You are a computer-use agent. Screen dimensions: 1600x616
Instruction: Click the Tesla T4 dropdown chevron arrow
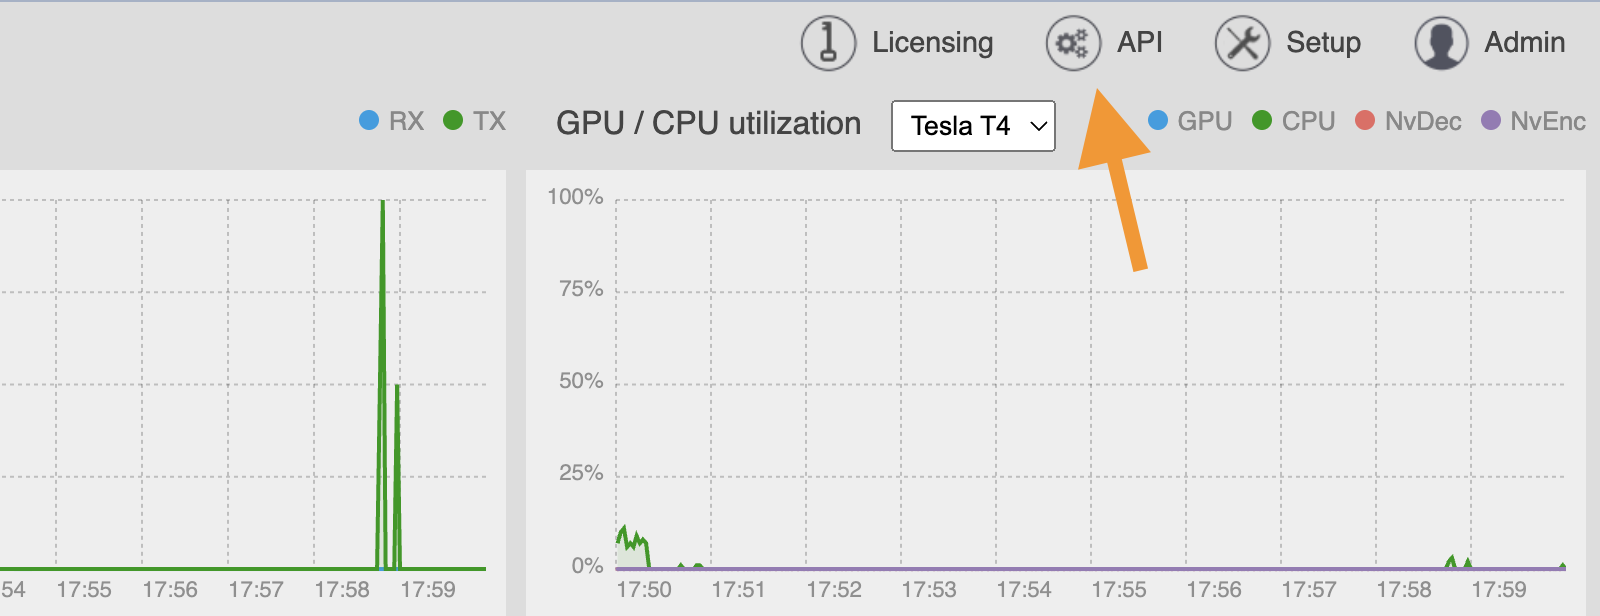coord(1039,126)
